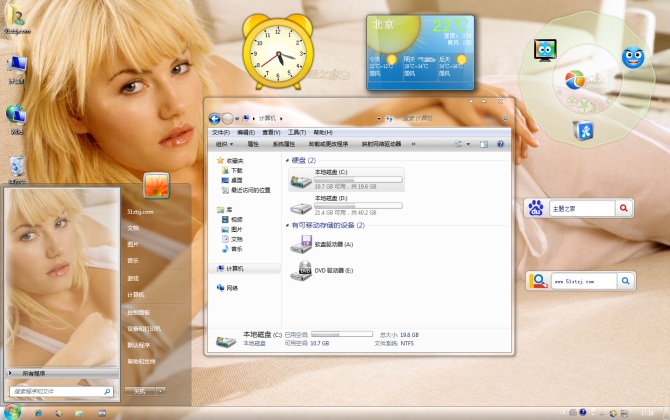Open the 帮助(H) menu
The image size is (670, 420).
(x=323, y=132)
